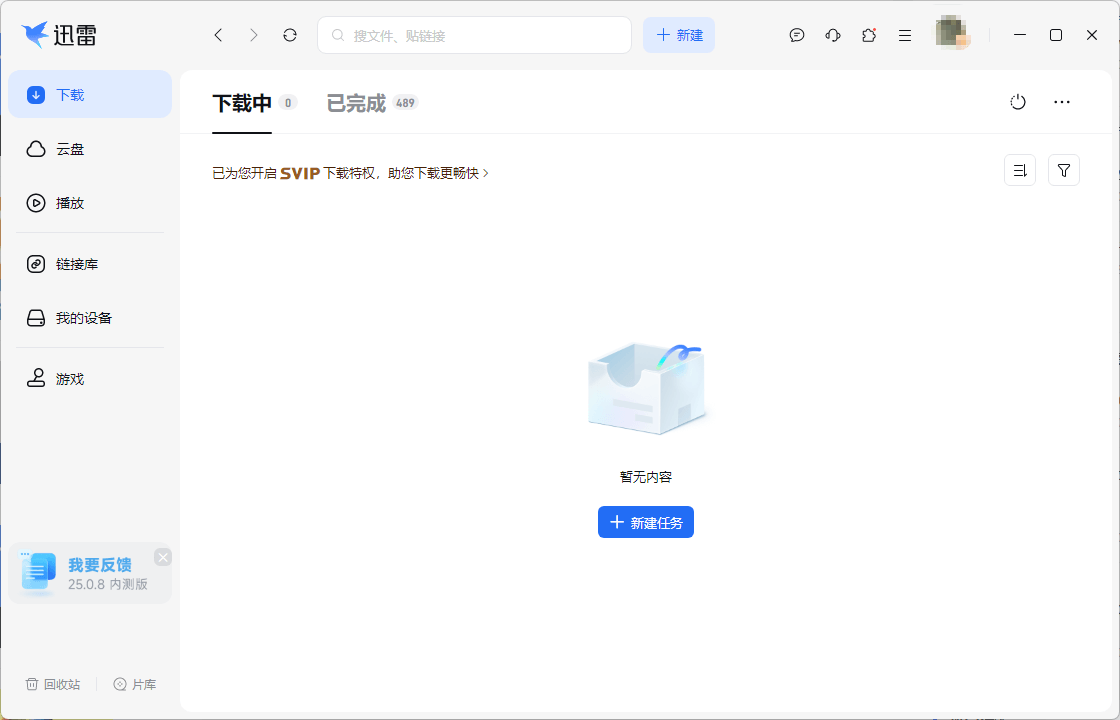Open 游戏 in the sidebar
This screenshot has height=720, width=1120.
(90, 379)
